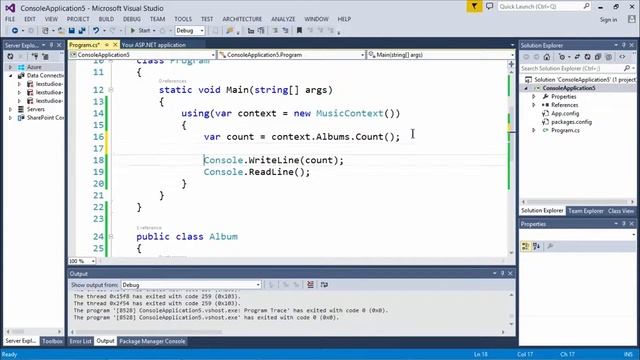Click the Start debugging button
The height and width of the screenshot is (360, 640).
[140, 31]
